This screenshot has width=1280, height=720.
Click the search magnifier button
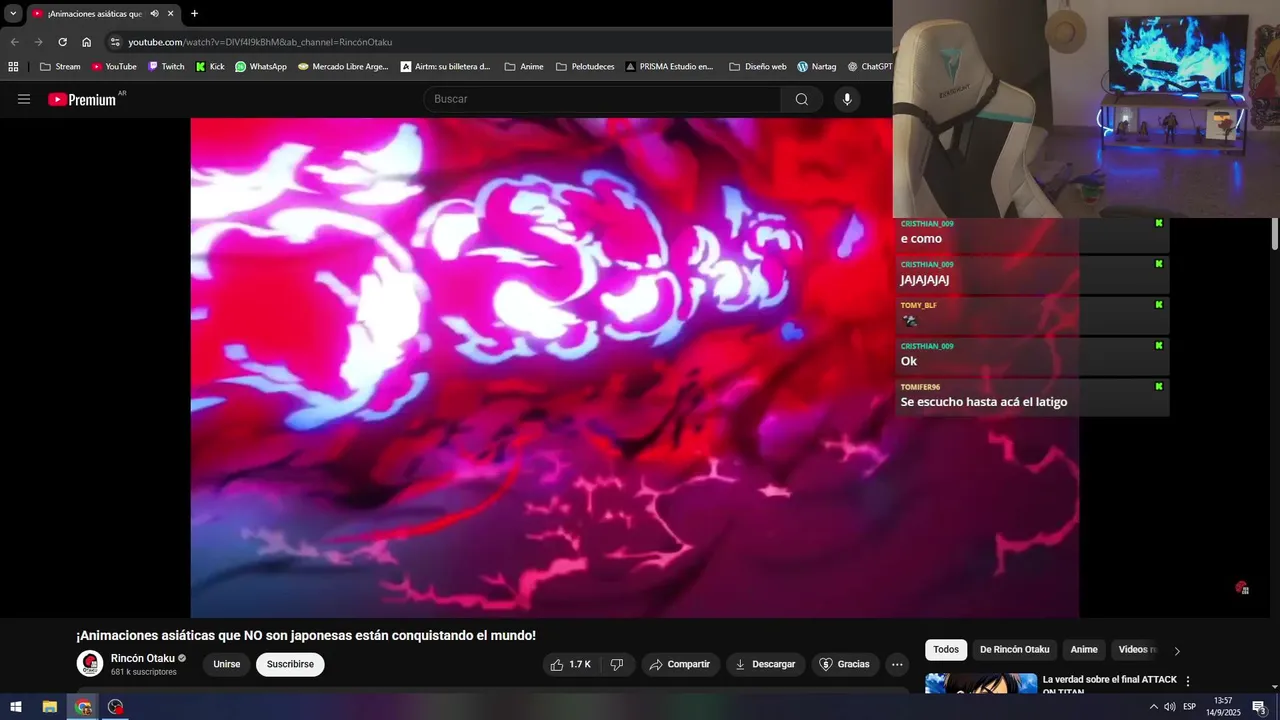point(801,99)
